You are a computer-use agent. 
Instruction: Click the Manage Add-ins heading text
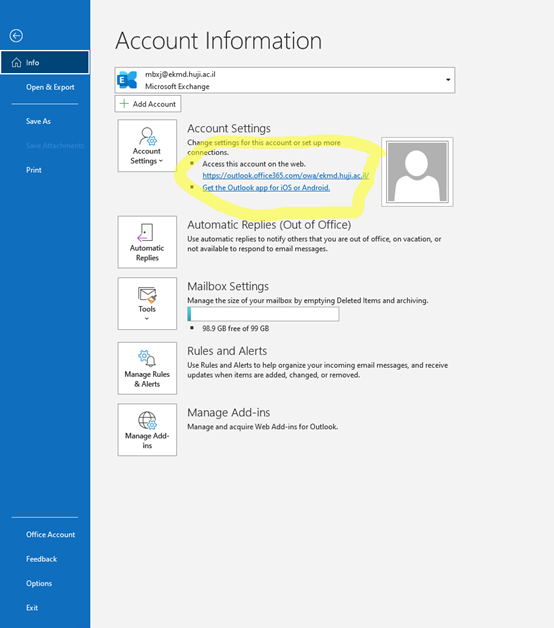(x=229, y=413)
